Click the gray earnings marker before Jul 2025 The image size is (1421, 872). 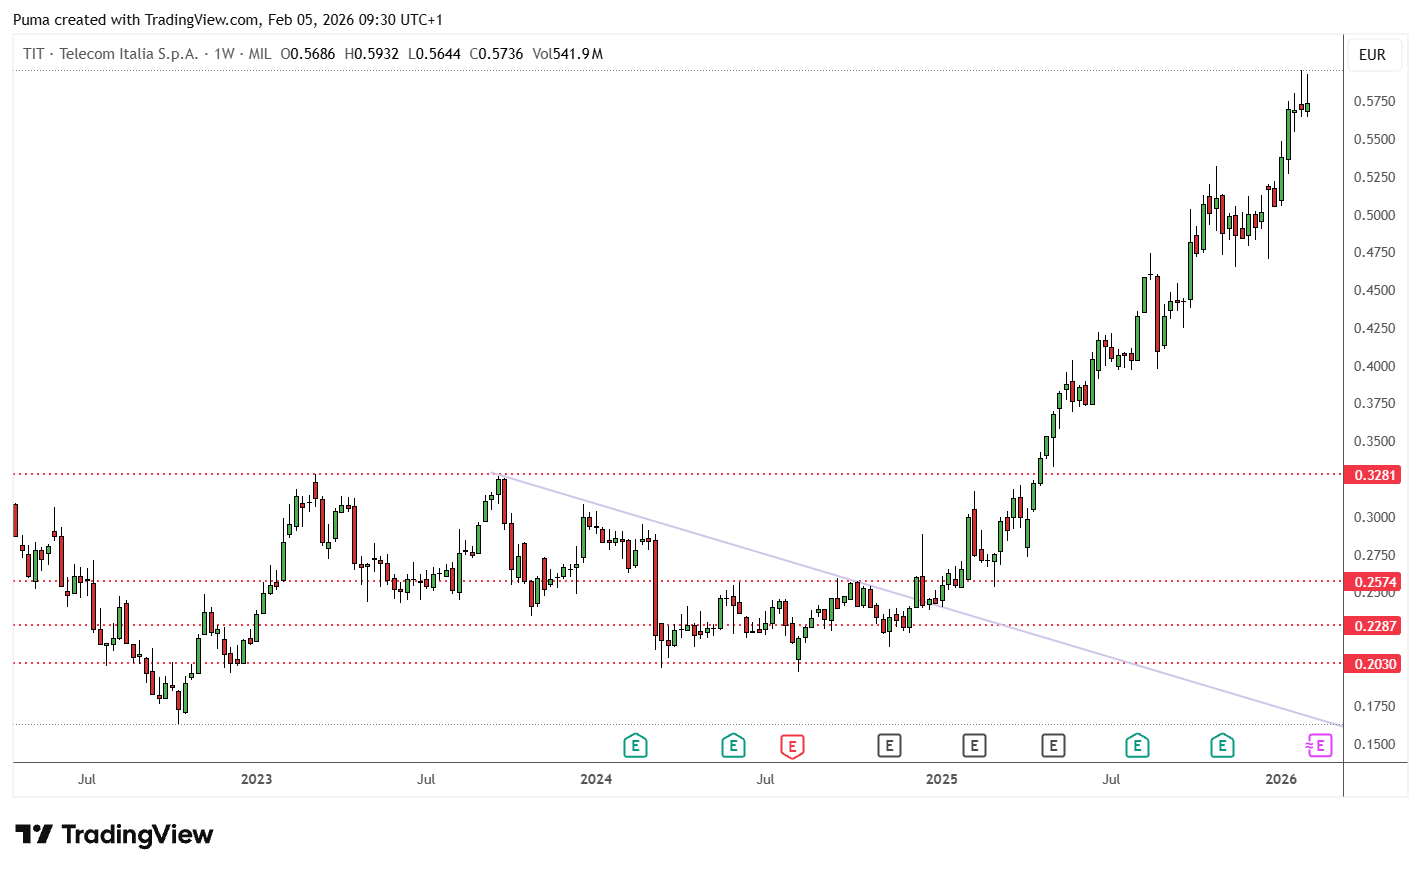click(x=1053, y=745)
